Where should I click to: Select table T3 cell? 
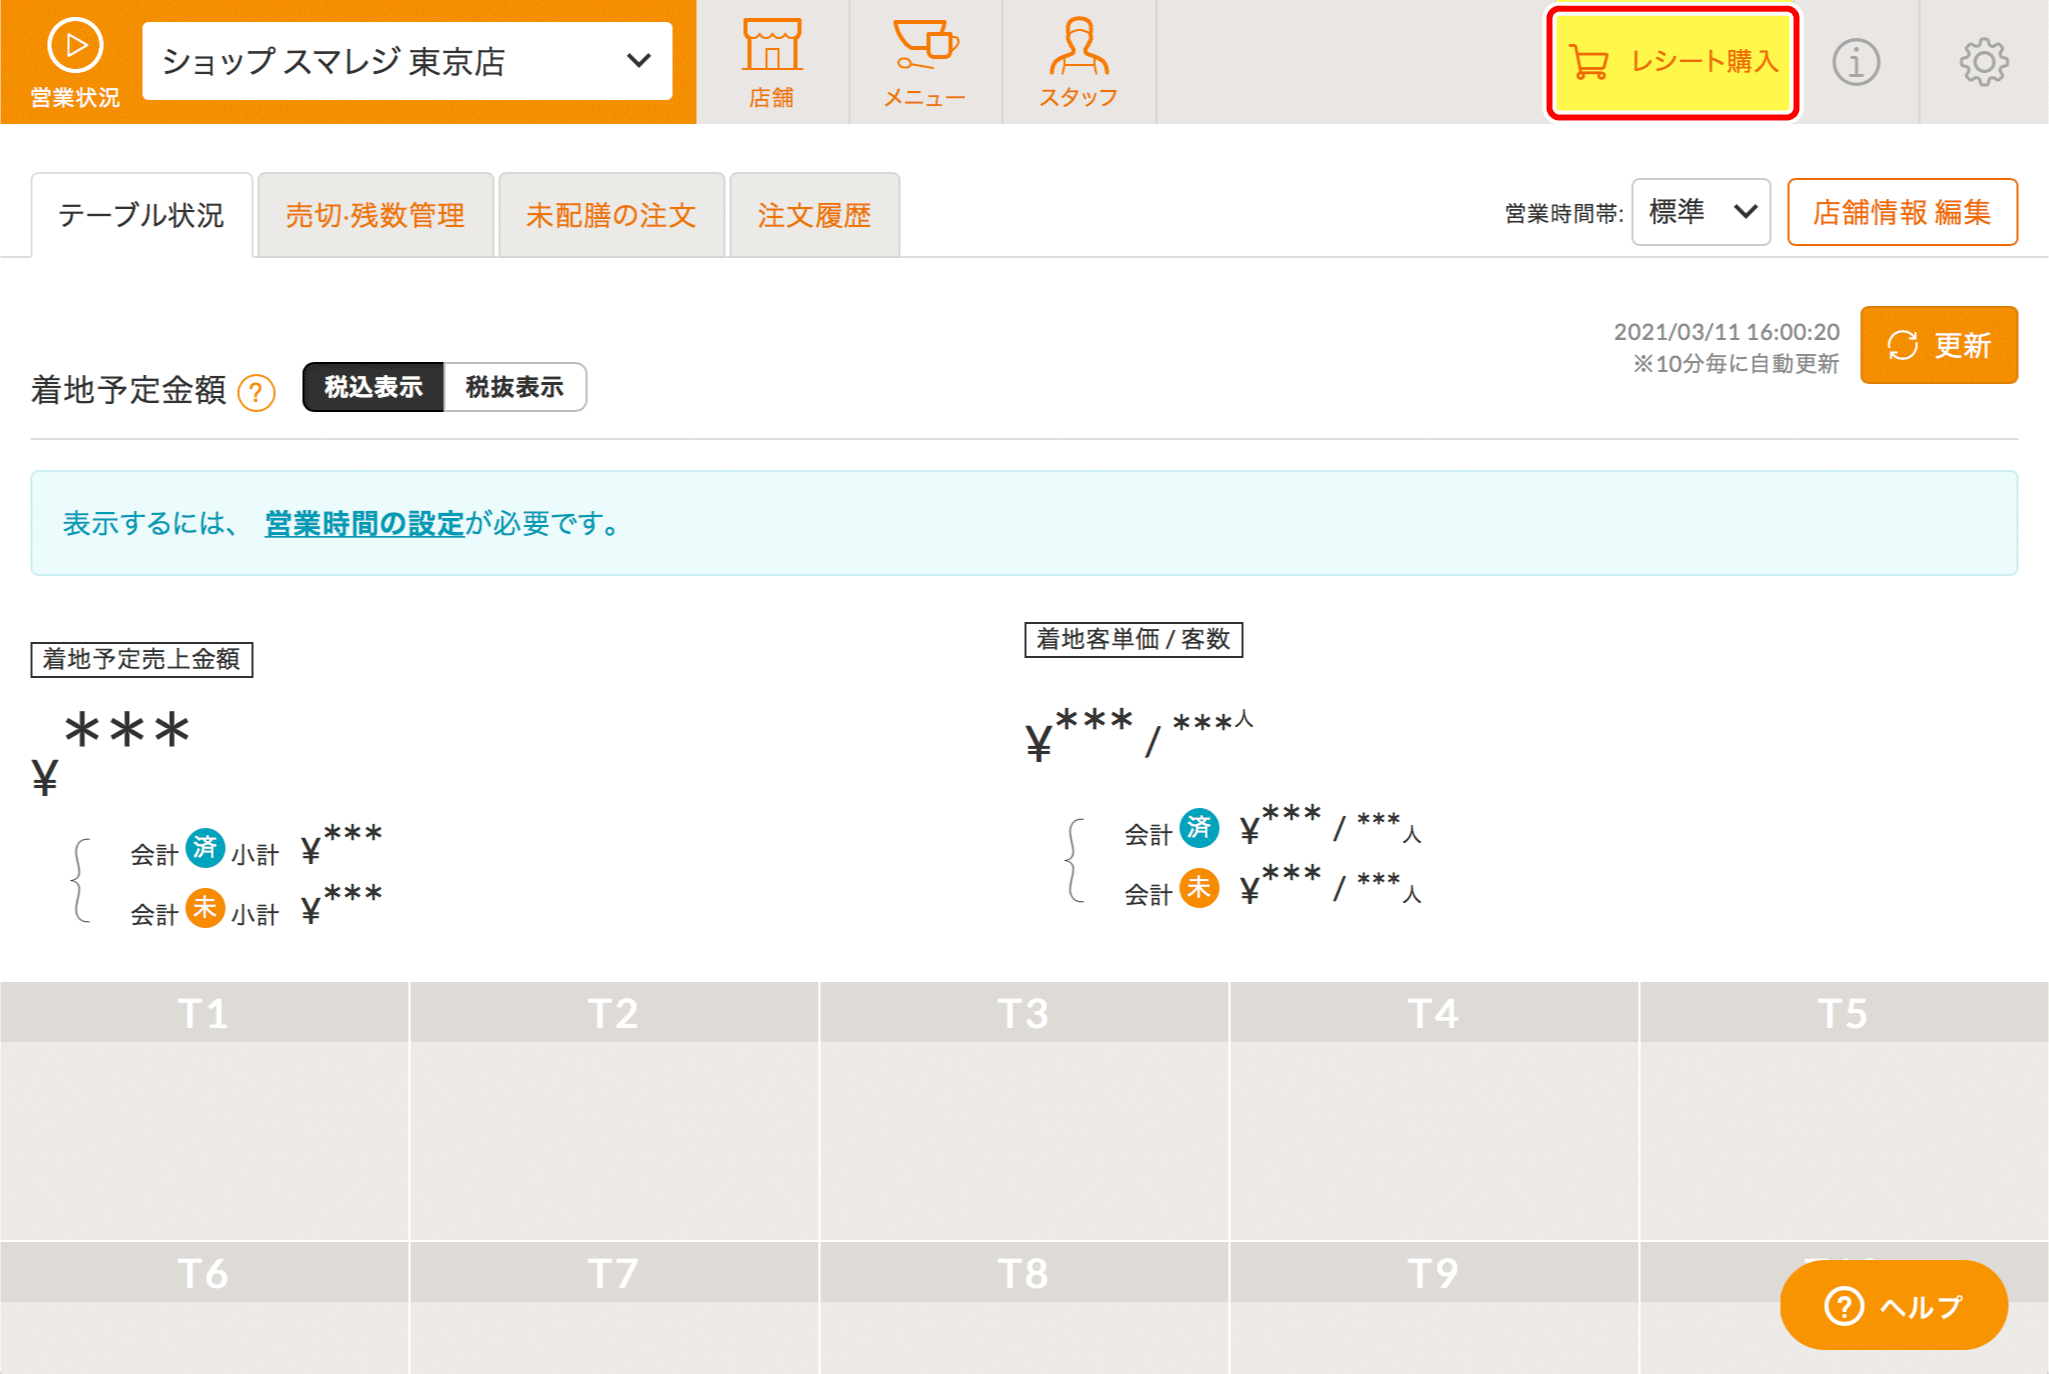click(x=1023, y=1110)
